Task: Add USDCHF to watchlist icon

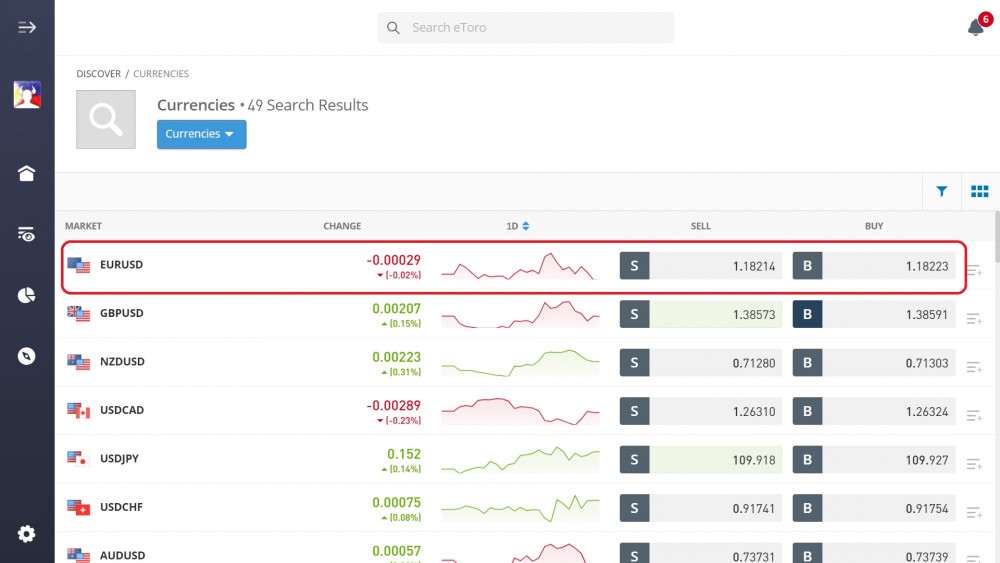Action: click(974, 512)
